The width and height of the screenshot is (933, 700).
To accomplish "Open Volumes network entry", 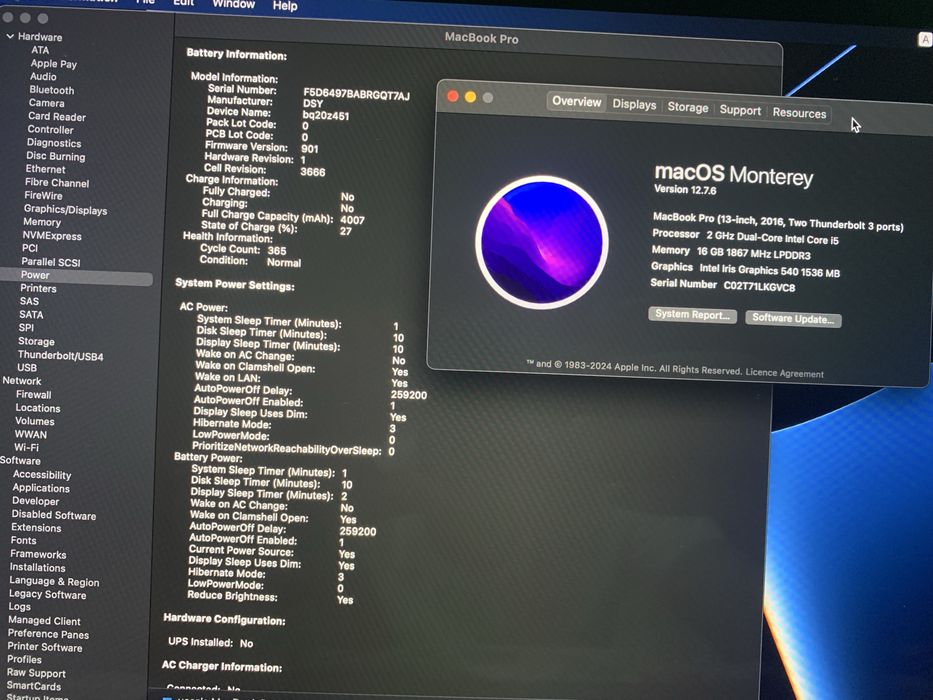I will click(x=35, y=421).
